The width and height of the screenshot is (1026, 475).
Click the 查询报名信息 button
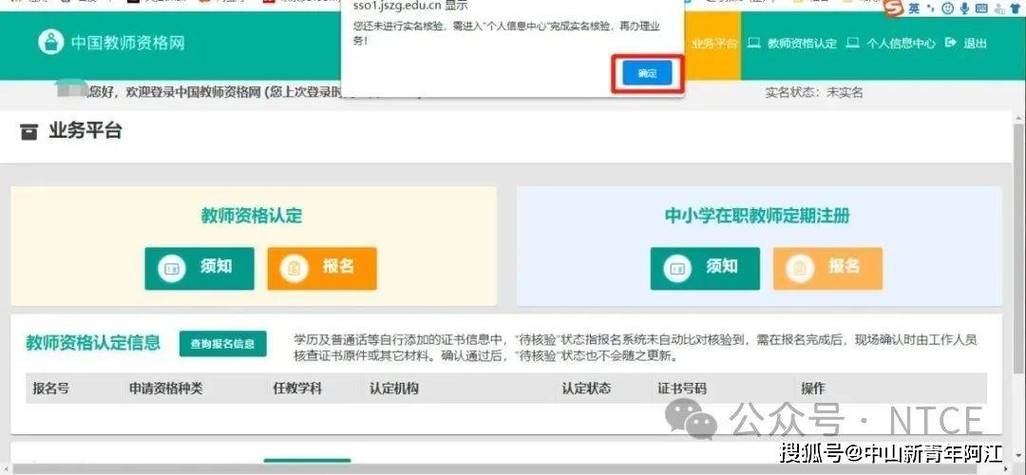tap(223, 343)
